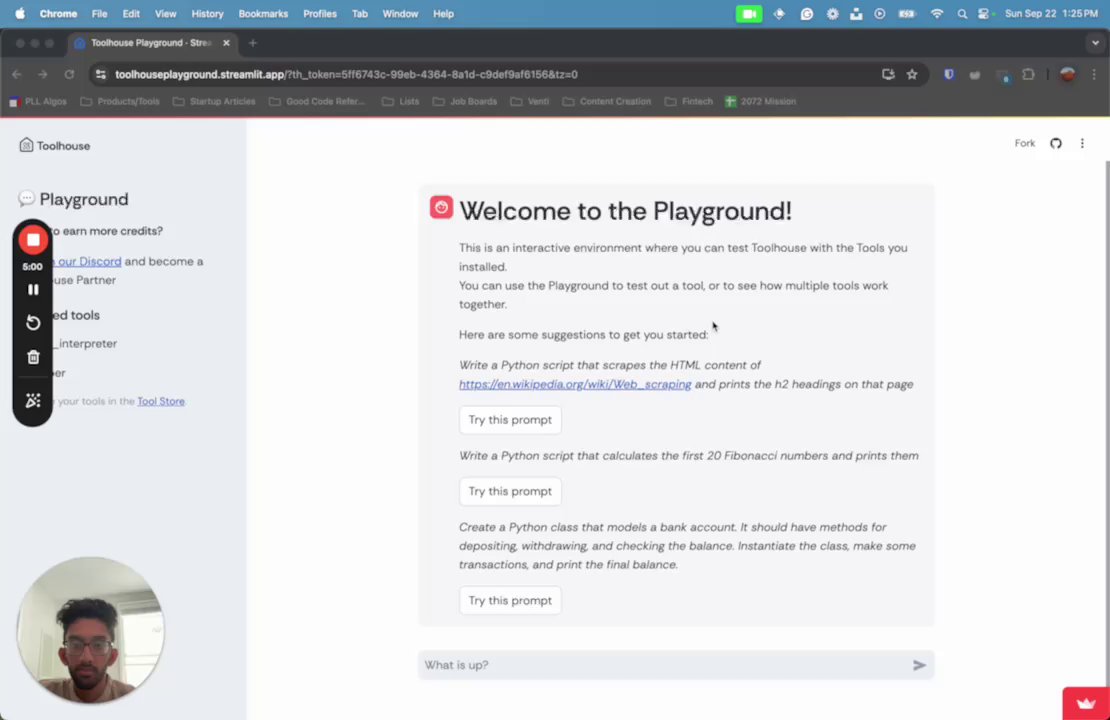1110x720 pixels.
Task: Open the Venti bookmark folder
Action: coord(530,102)
